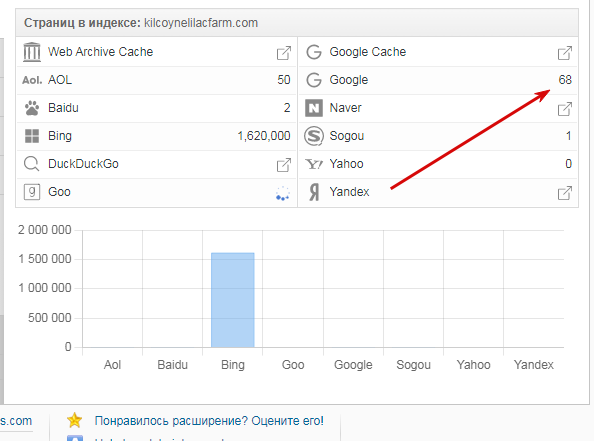This screenshot has width=594, height=441.
Task: Click the Yandex Я logo icon
Action: tap(314, 192)
